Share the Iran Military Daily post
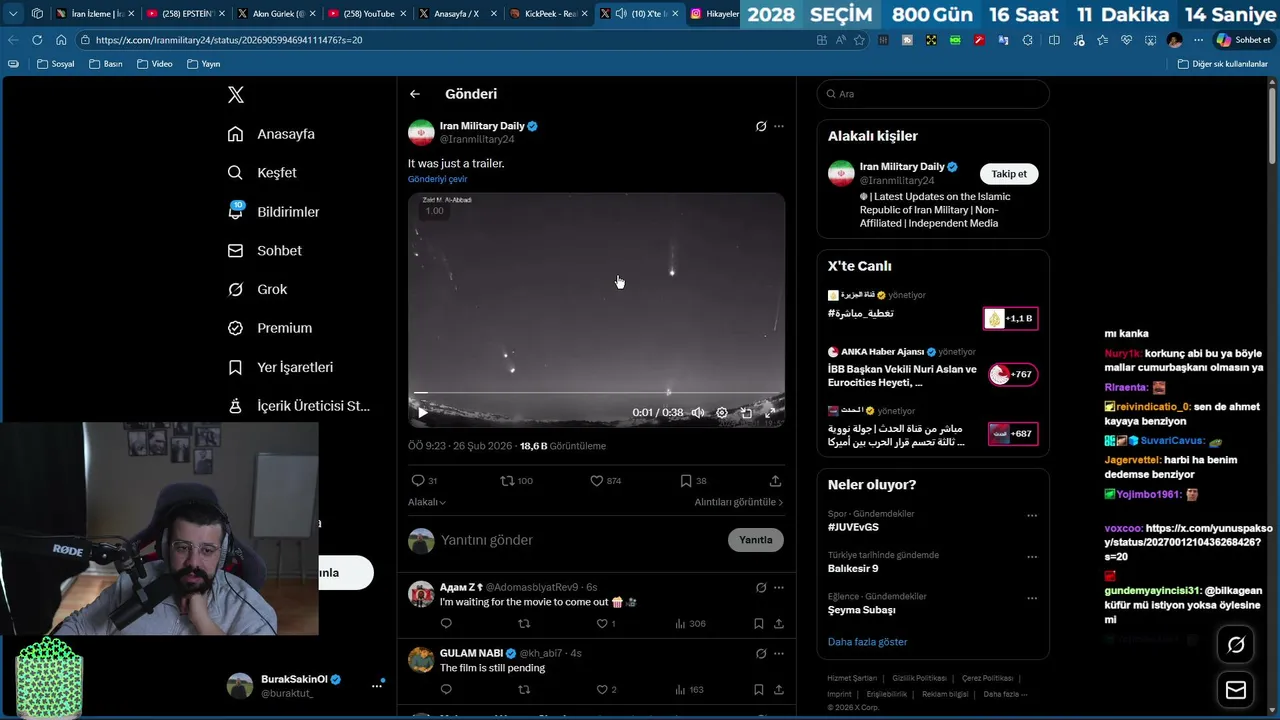 (775, 481)
